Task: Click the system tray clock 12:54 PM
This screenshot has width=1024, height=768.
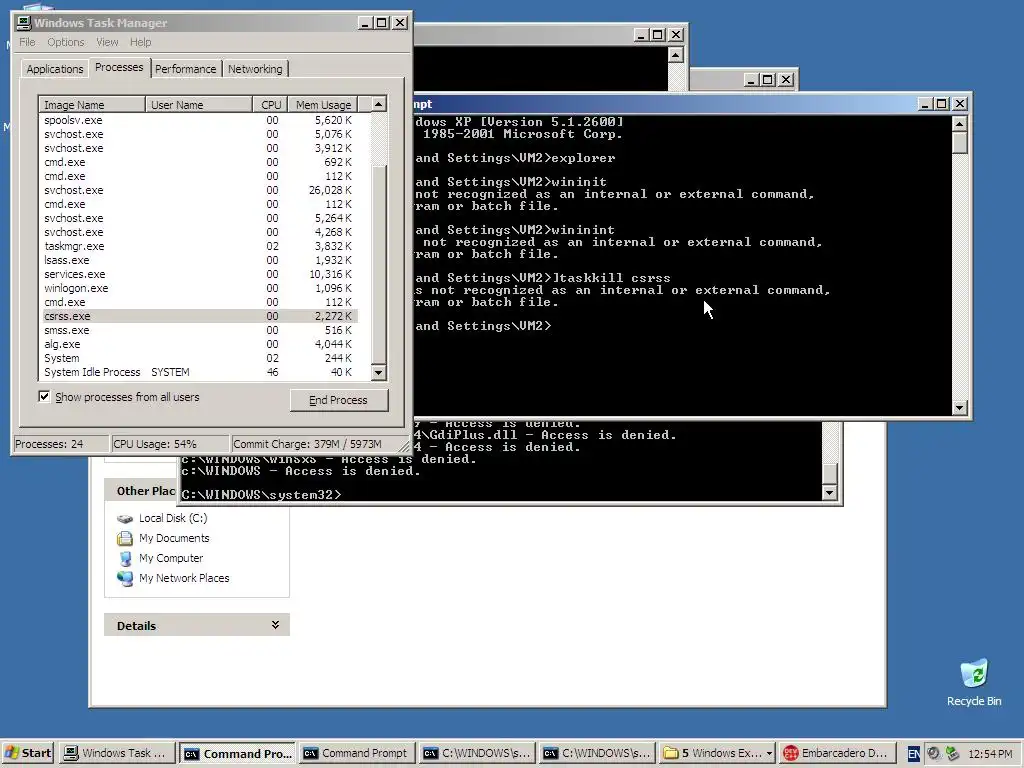Action: [x=990, y=754]
